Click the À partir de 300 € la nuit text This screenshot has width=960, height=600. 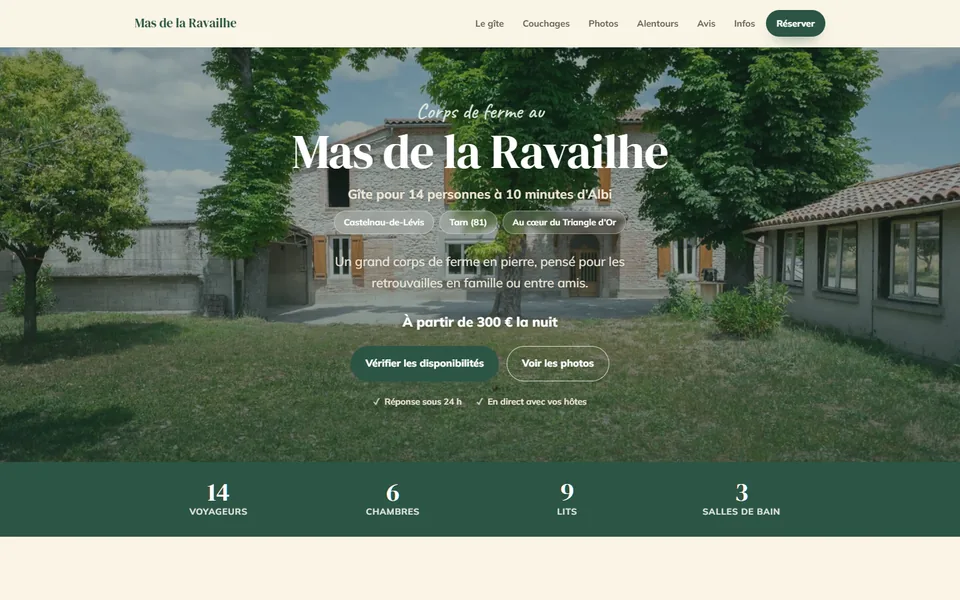point(480,322)
